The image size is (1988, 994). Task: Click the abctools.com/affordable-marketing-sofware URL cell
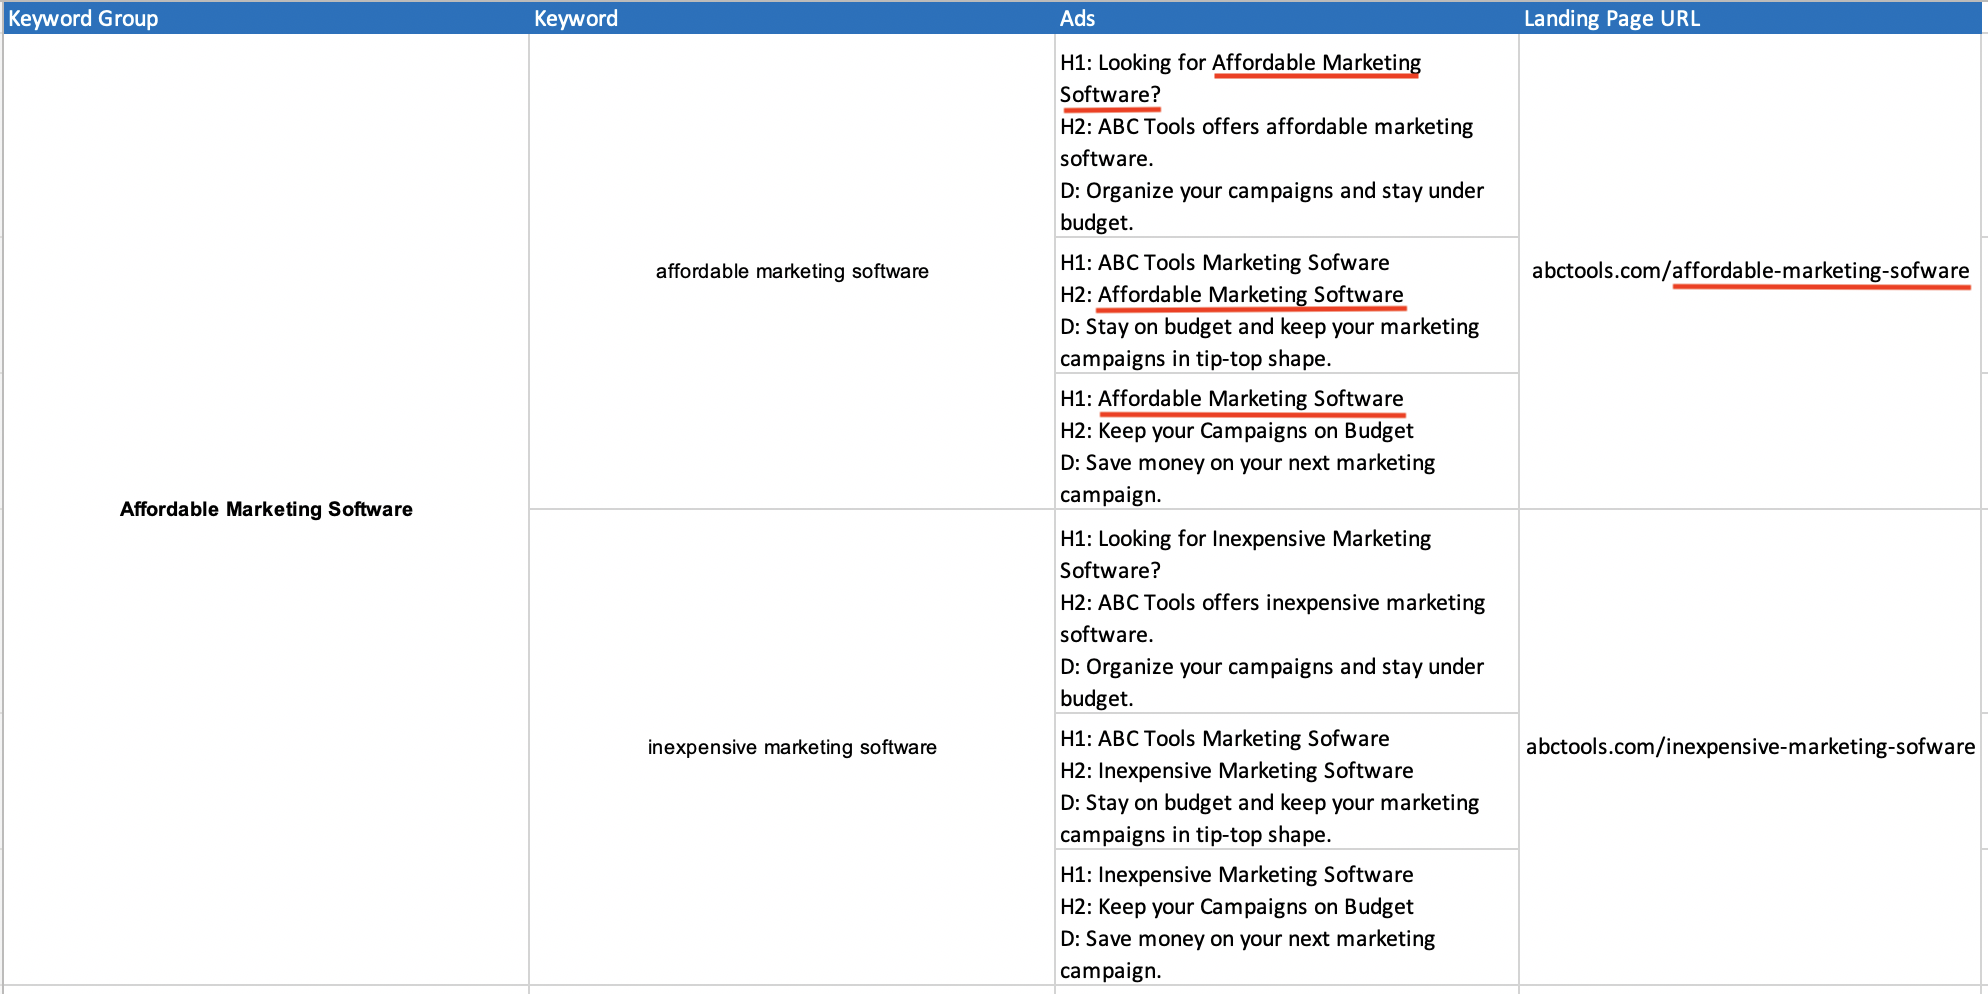tap(1750, 271)
